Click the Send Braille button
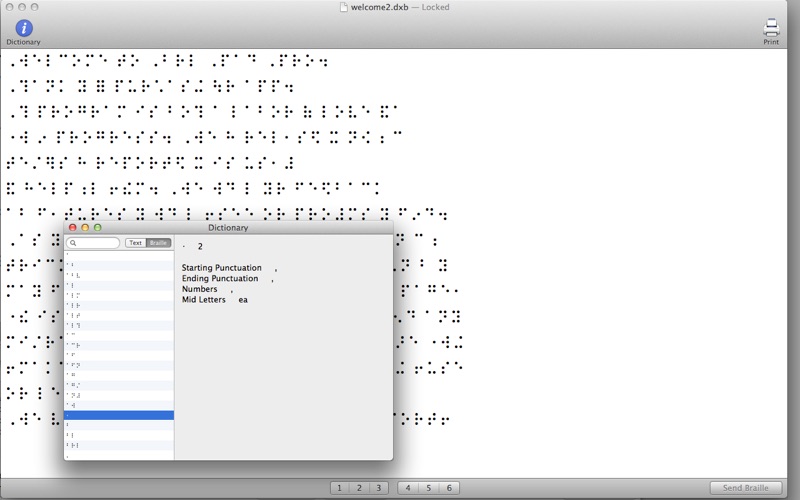 pos(745,488)
